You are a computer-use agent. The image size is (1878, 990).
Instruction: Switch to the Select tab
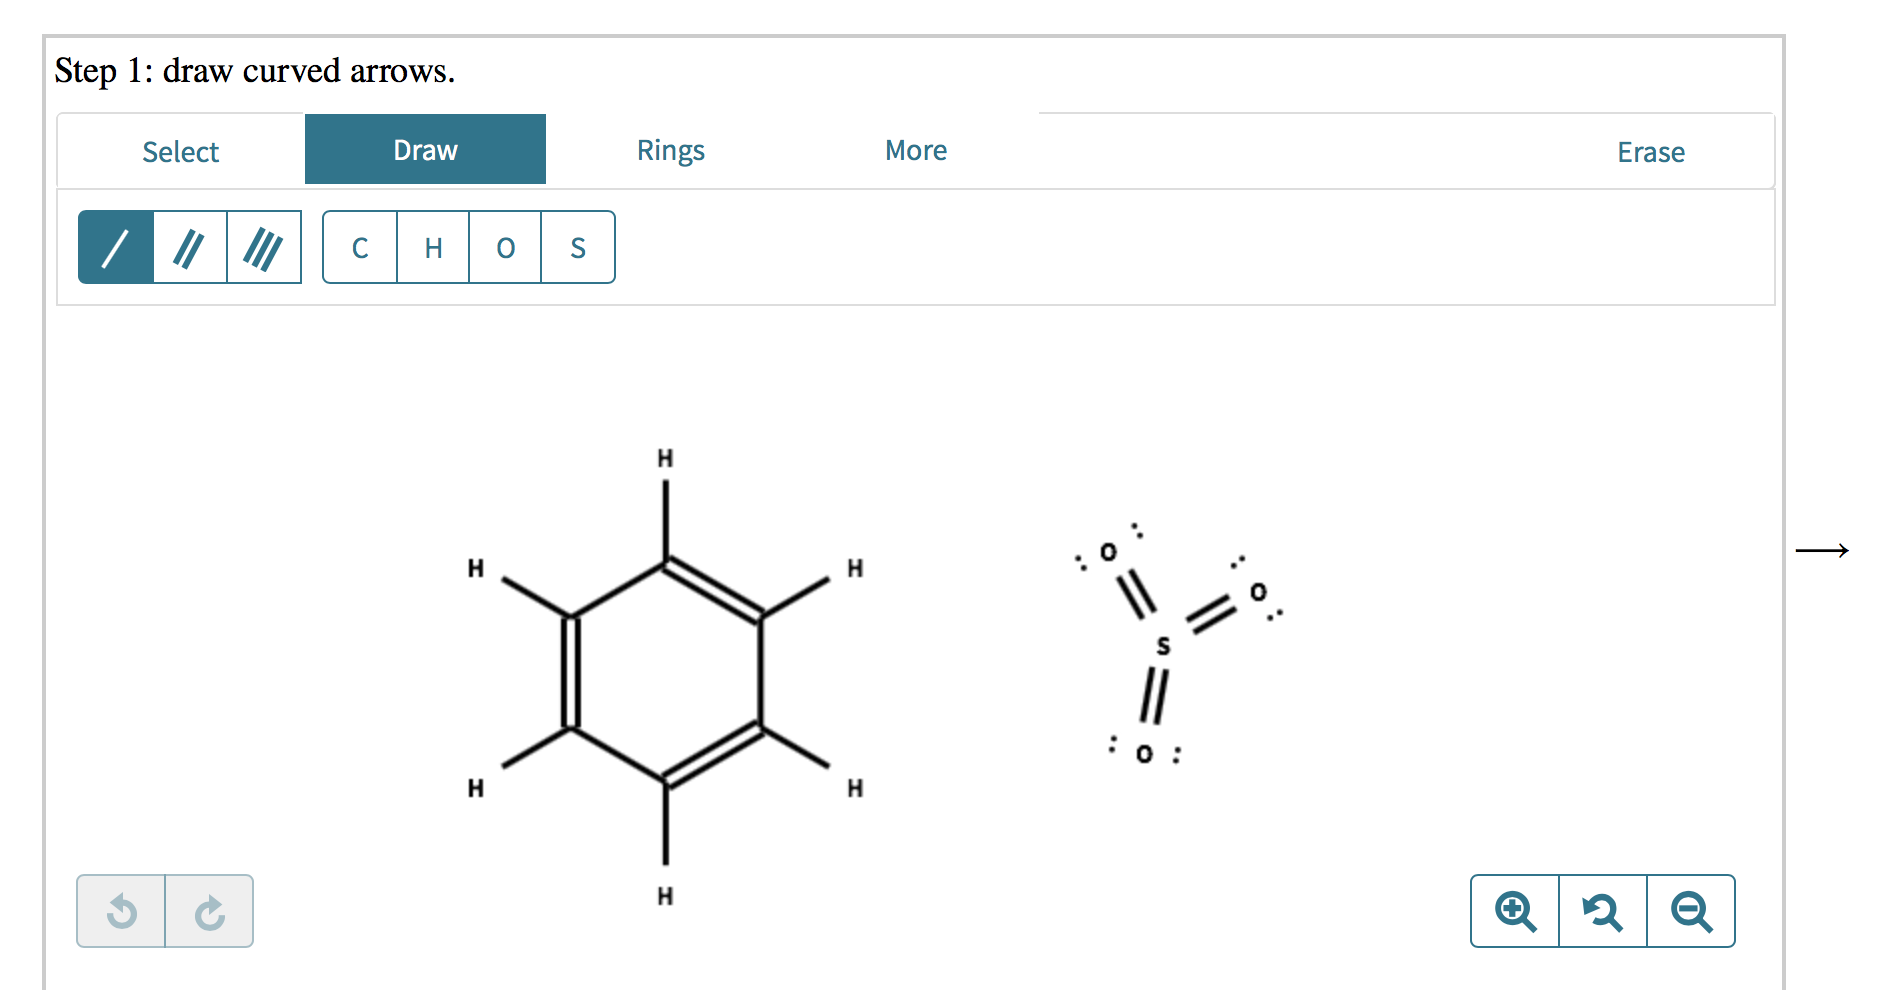[x=181, y=150]
